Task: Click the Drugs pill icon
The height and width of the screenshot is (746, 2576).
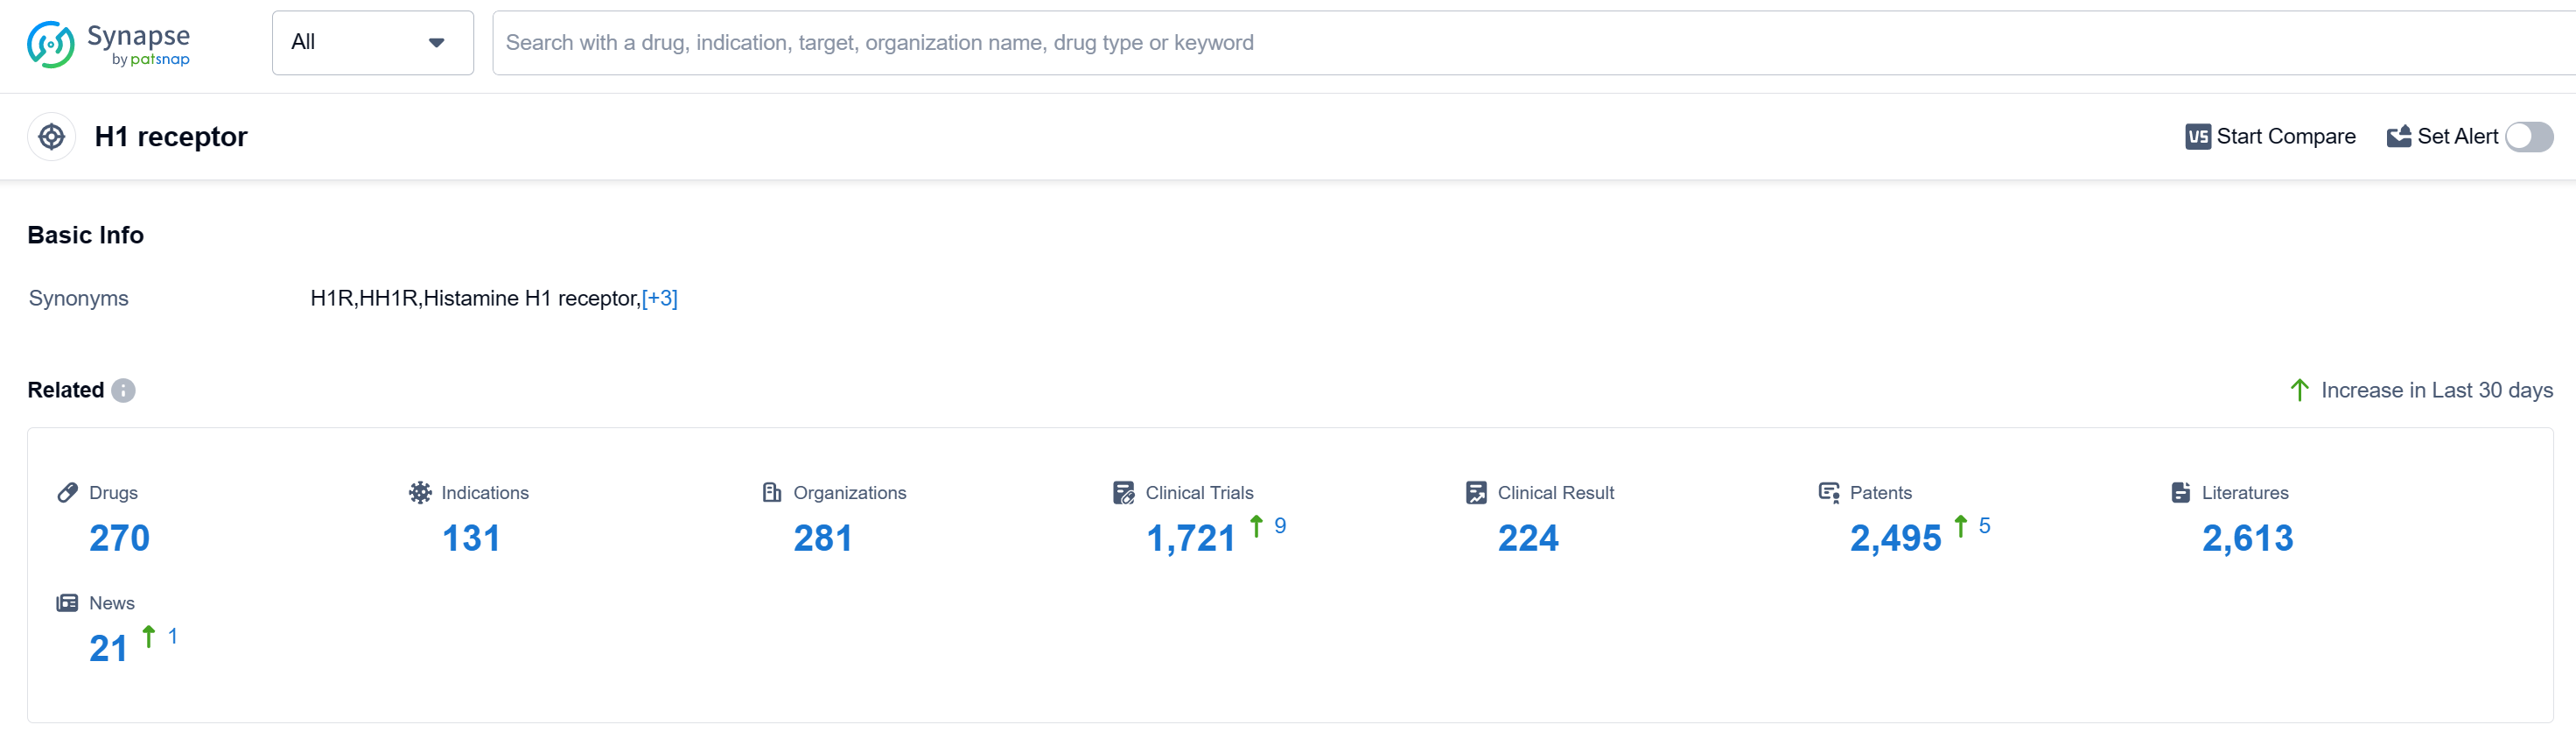Action: 68,492
